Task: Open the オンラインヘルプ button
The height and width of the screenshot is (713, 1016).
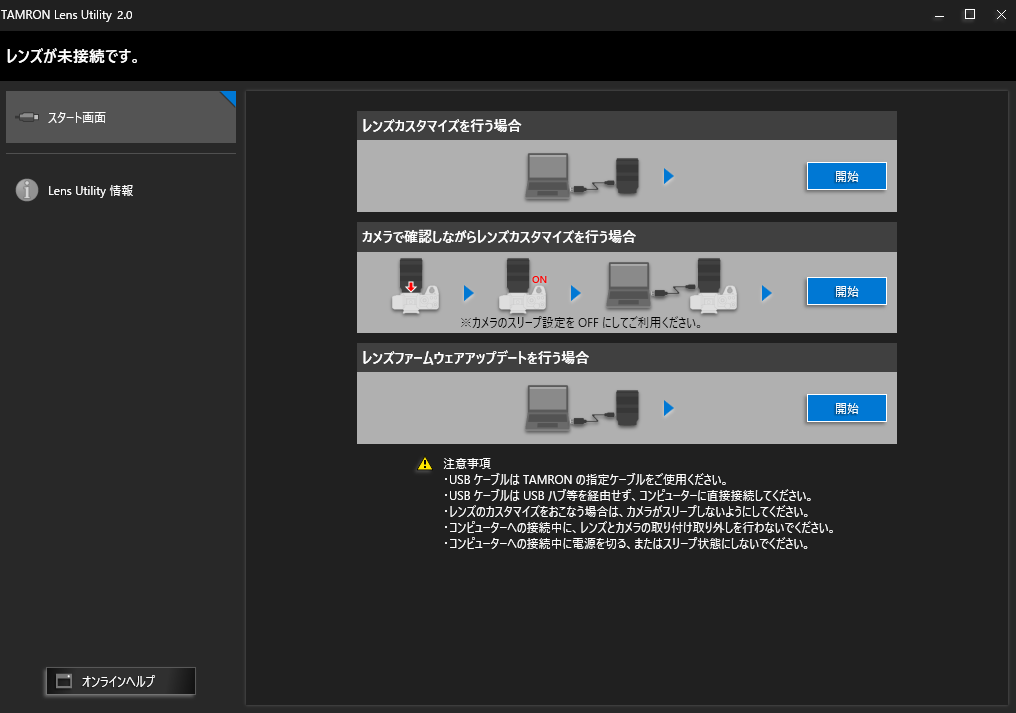Action: point(121,681)
